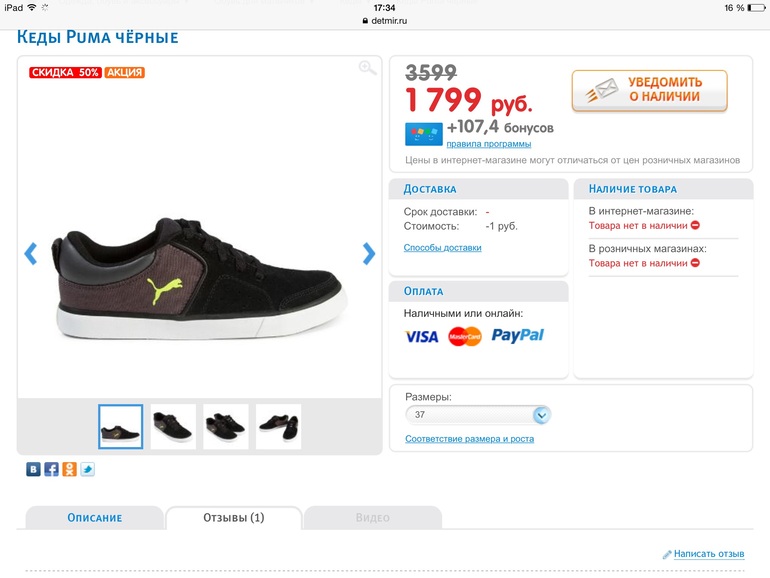Show next product photo with right arrow

tap(369, 254)
